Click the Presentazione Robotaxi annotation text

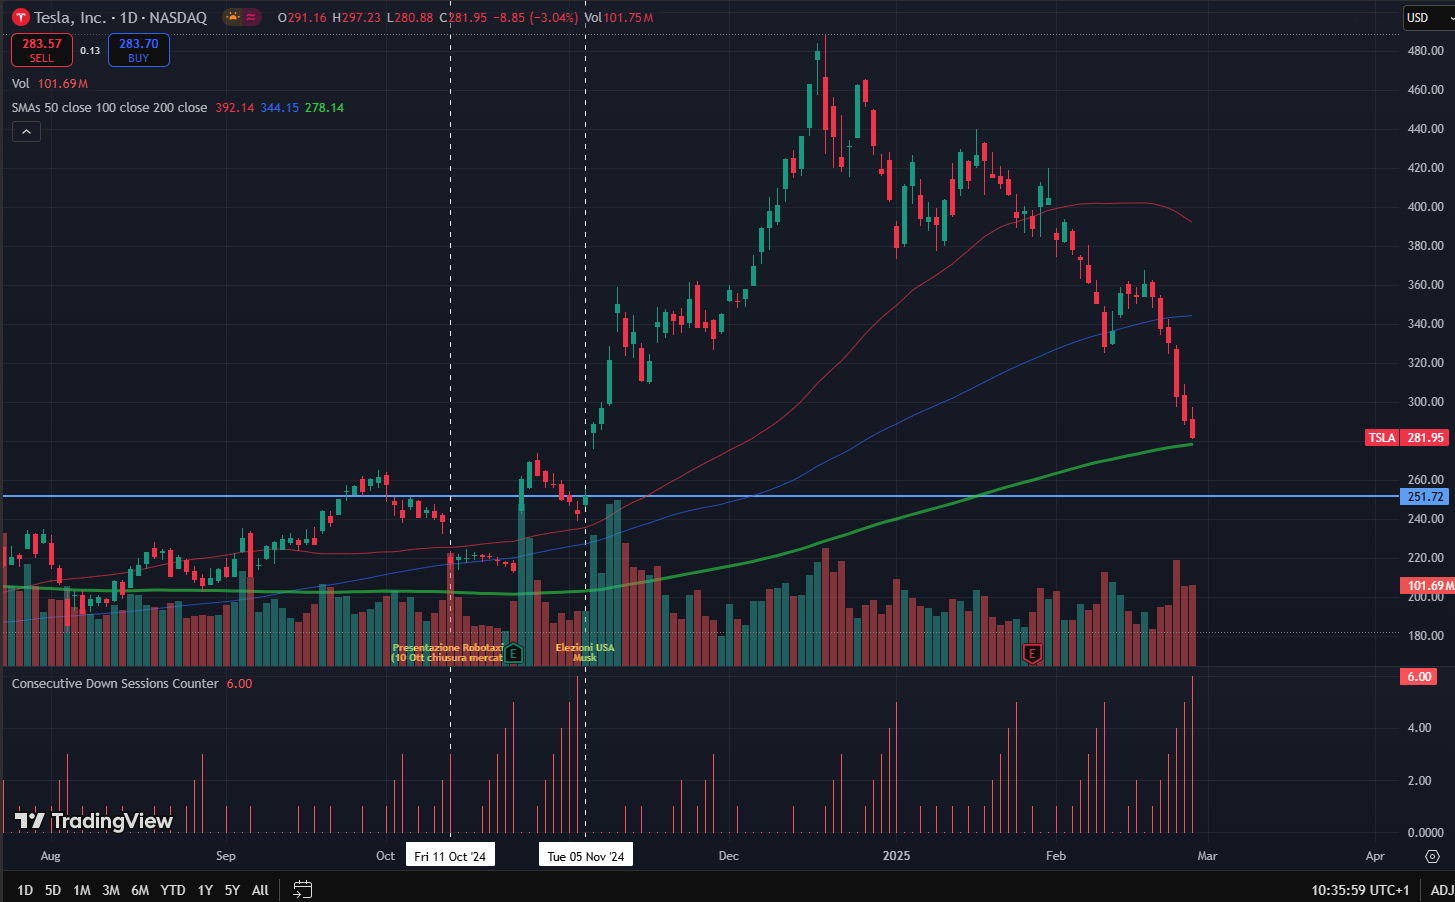(448, 653)
